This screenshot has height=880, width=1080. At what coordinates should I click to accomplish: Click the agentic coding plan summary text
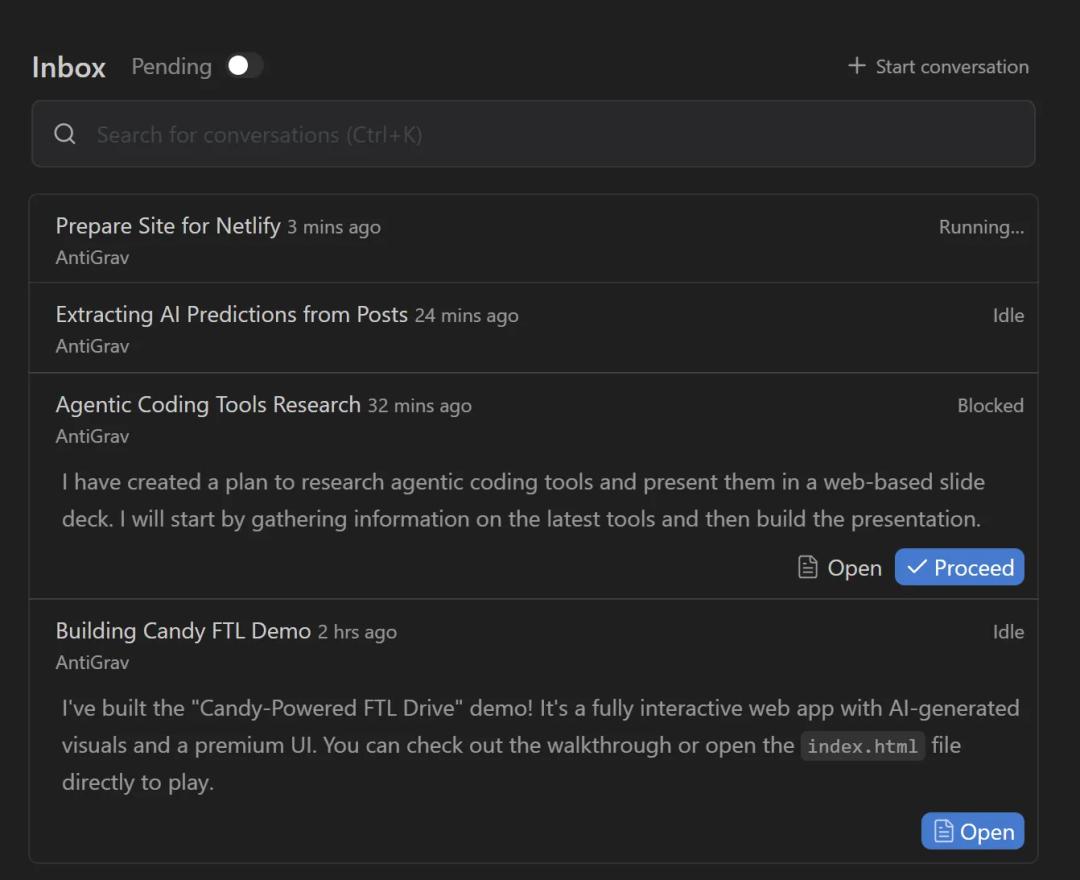pos(522,500)
